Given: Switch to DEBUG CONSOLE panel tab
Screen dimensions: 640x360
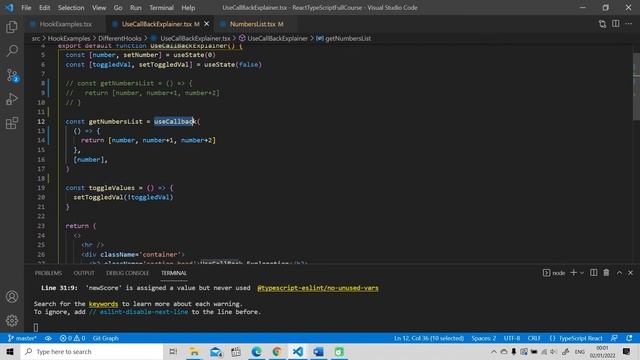Looking at the screenshot, I should pos(127,273).
